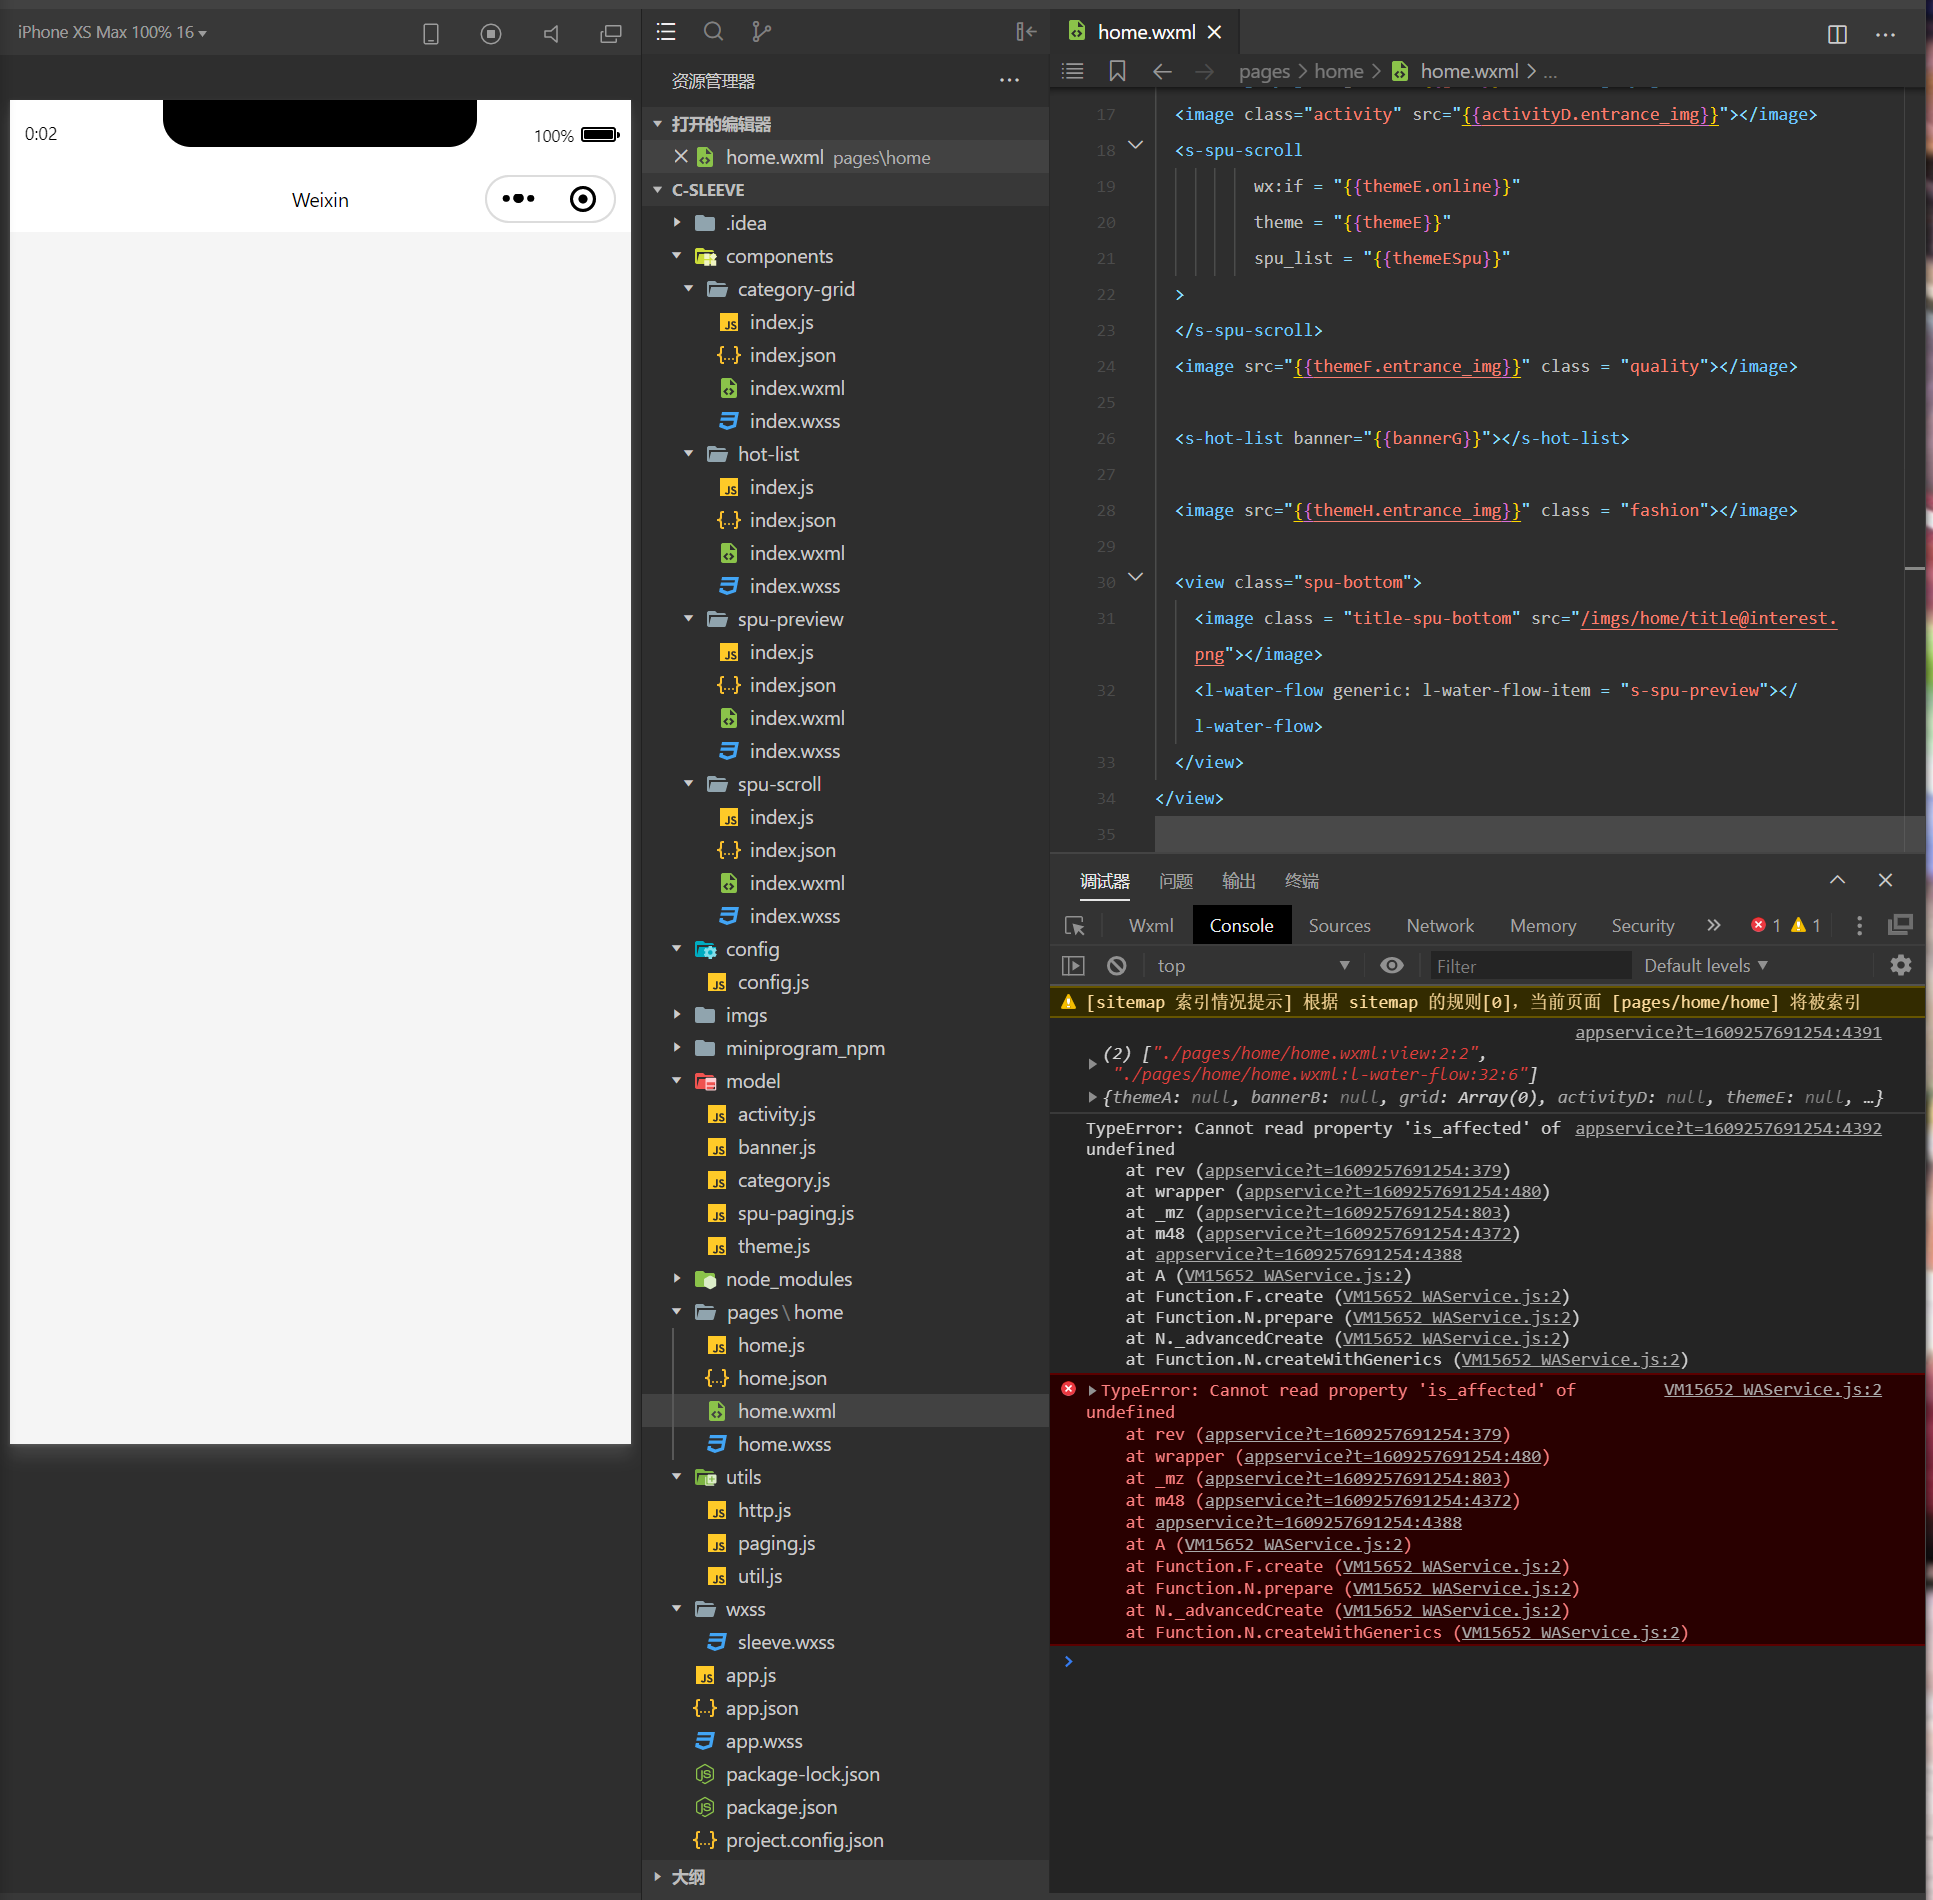Open sleeve.wxss file
Screen dimensions: 1933x1900
coord(785,1642)
